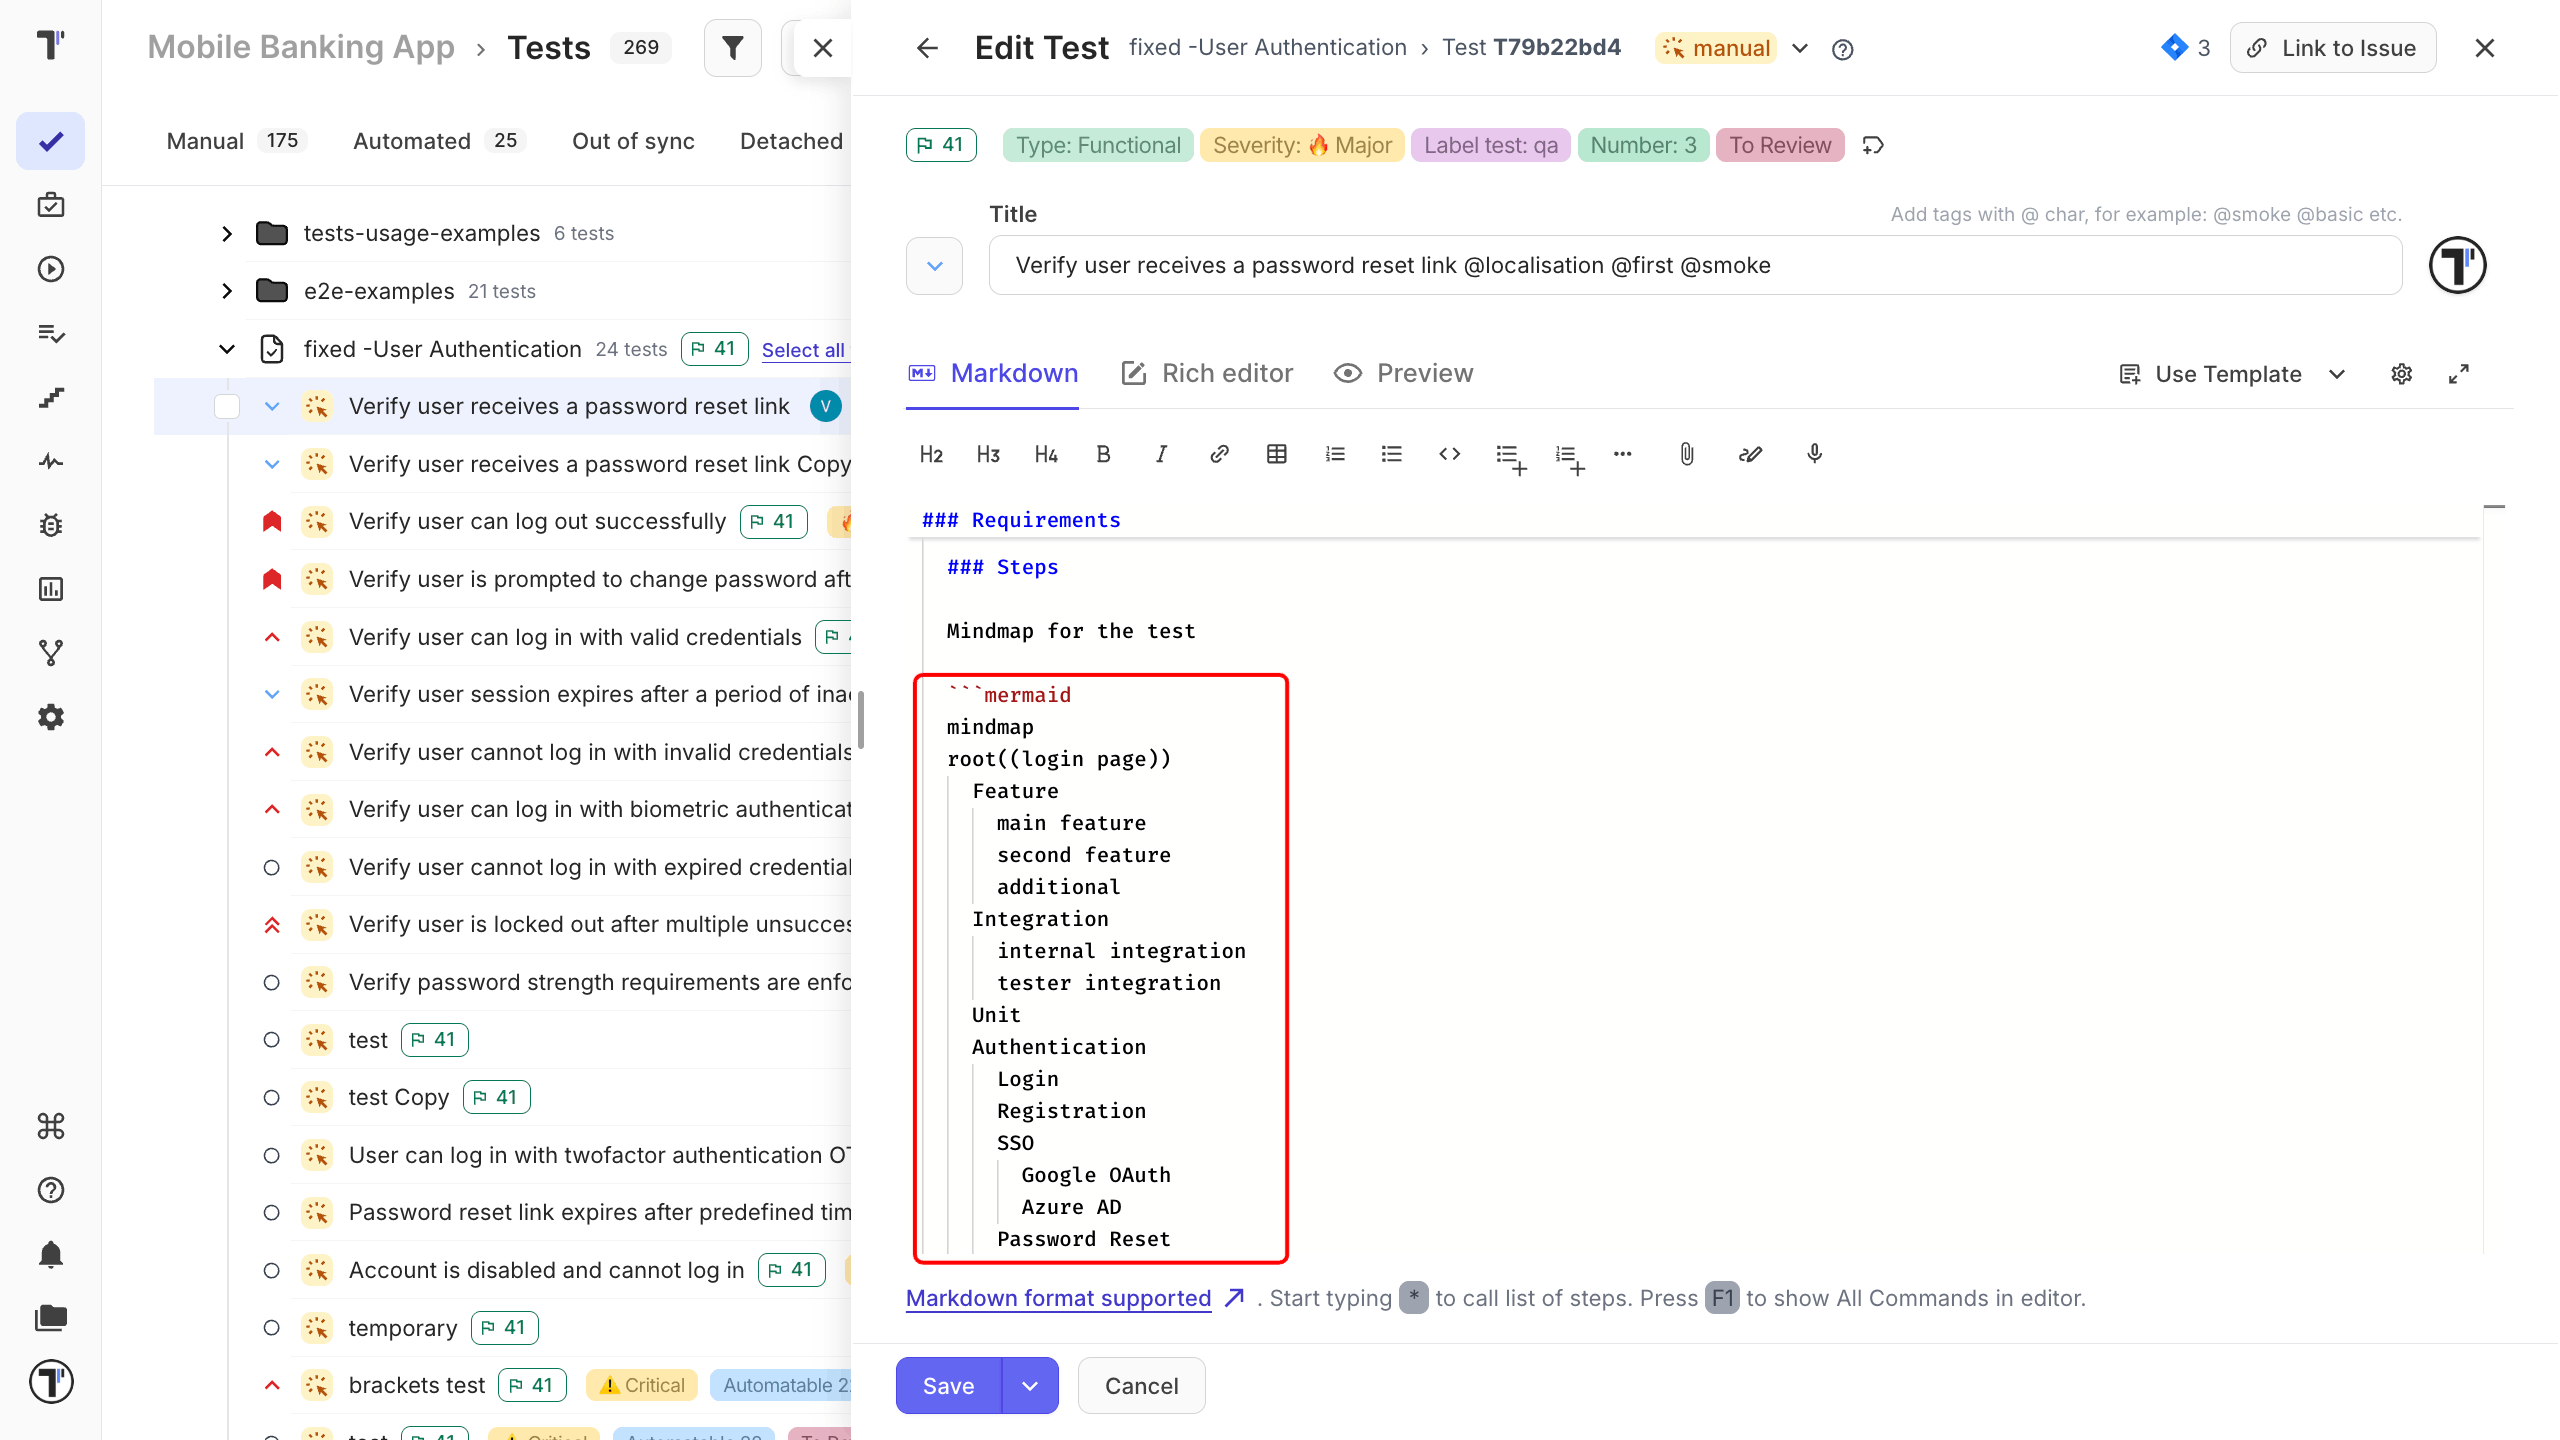The height and width of the screenshot is (1440, 2560).
Task: Open the projects folder icon in sidebar
Action: (50, 1318)
